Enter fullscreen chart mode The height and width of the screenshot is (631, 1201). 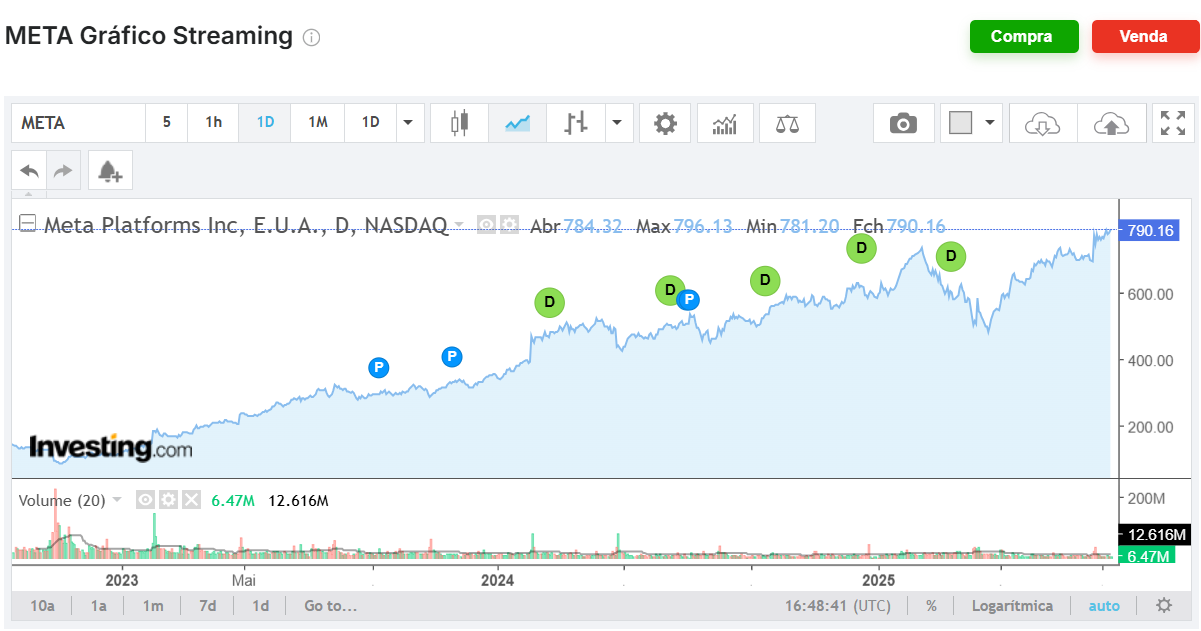point(1173,123)
